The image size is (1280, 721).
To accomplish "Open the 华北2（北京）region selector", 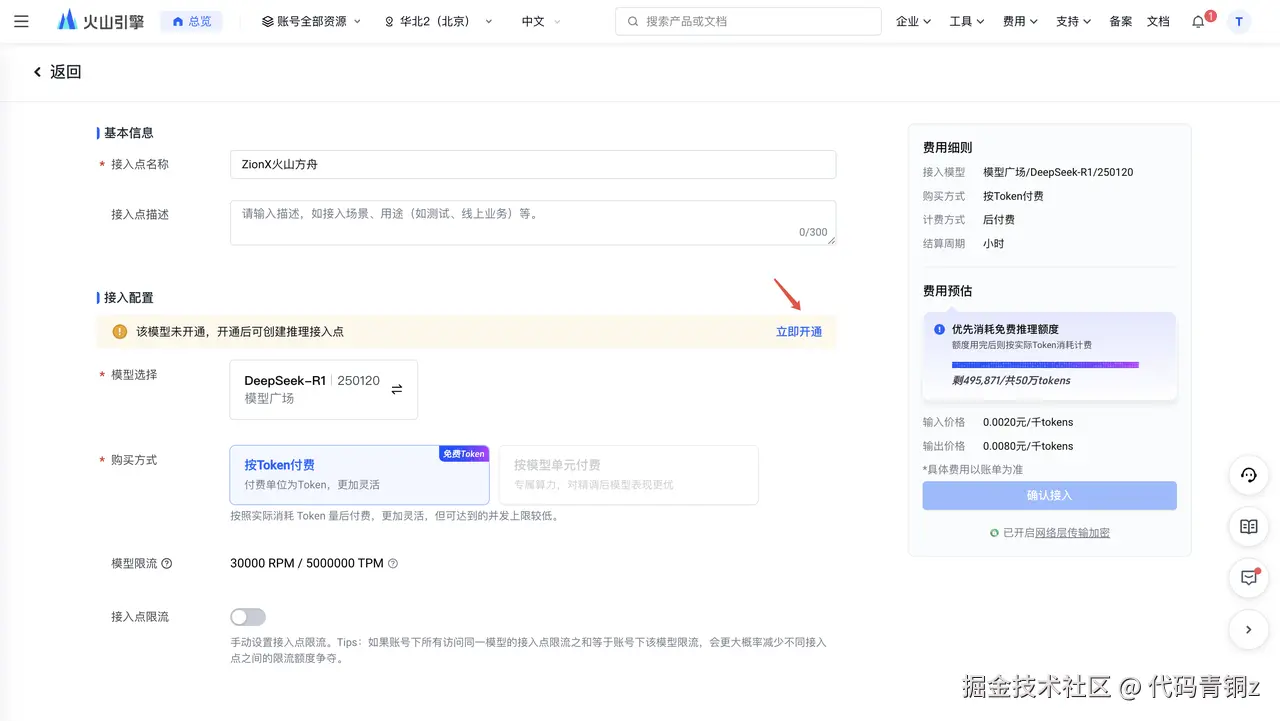I will tap(438, 21).
